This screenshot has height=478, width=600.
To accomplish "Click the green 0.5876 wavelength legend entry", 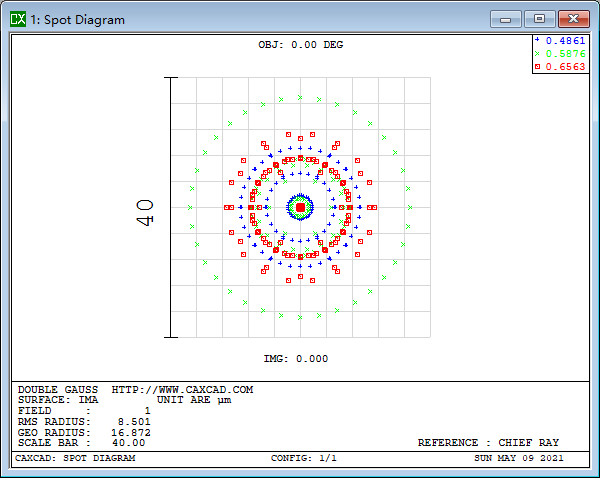I will [560, 54].
